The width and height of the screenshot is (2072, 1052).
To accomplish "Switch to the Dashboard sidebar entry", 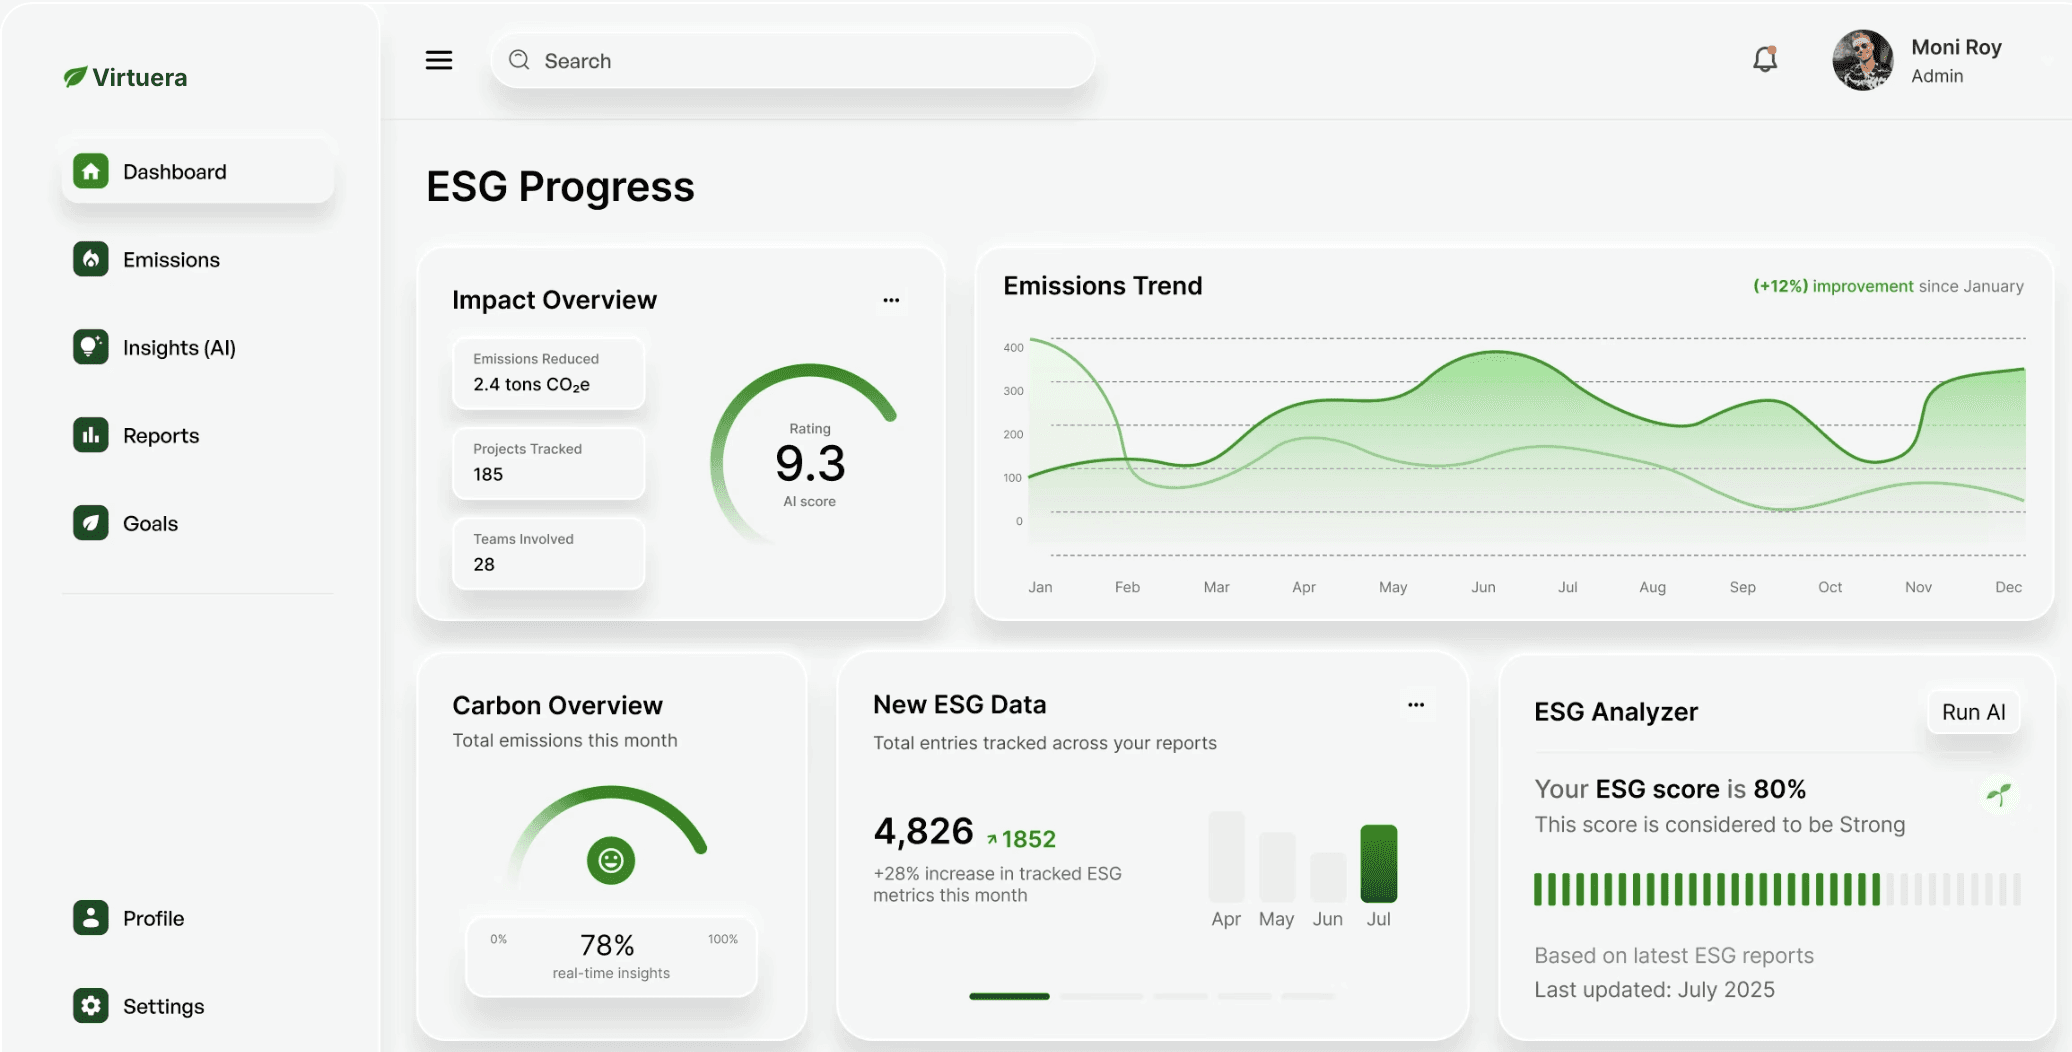I will (175, 171).
